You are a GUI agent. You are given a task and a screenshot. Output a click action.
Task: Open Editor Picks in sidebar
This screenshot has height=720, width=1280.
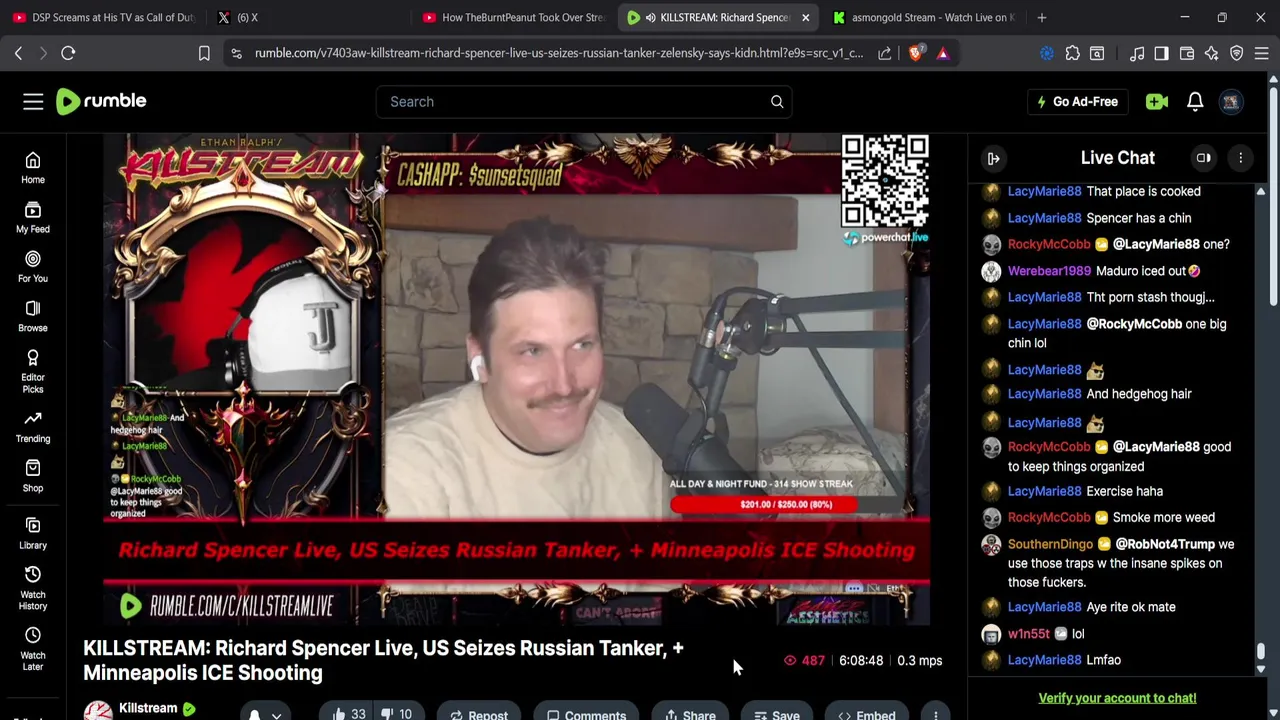(x=33, y=371)
